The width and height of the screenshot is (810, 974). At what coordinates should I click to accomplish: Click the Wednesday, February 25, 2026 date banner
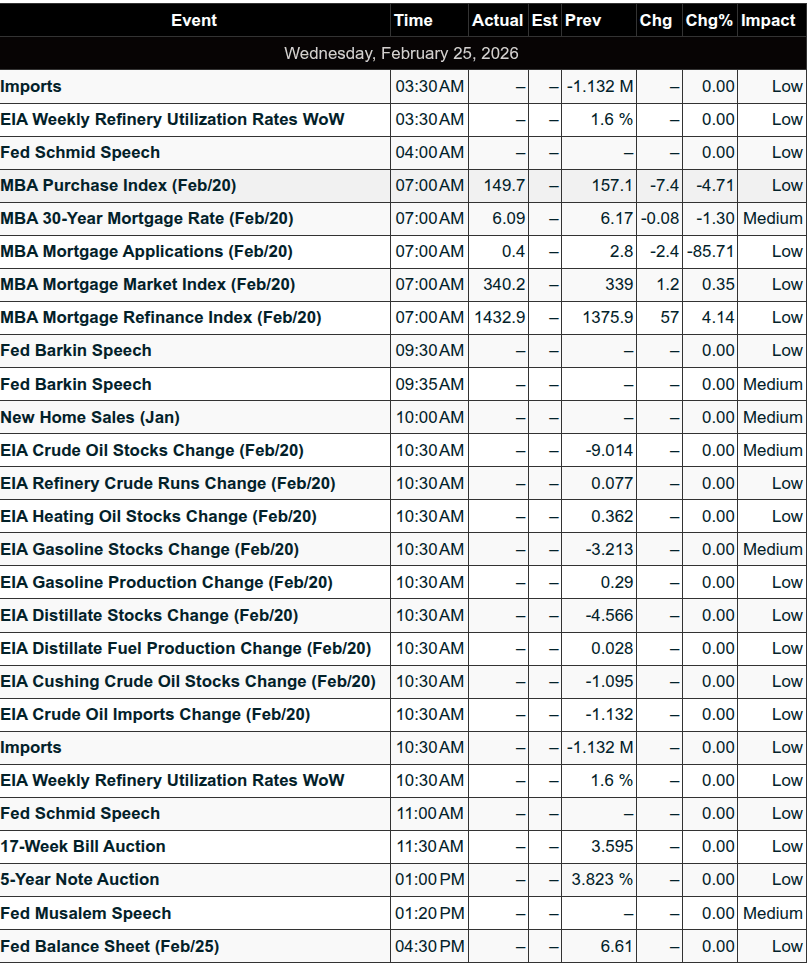(401, 53)
